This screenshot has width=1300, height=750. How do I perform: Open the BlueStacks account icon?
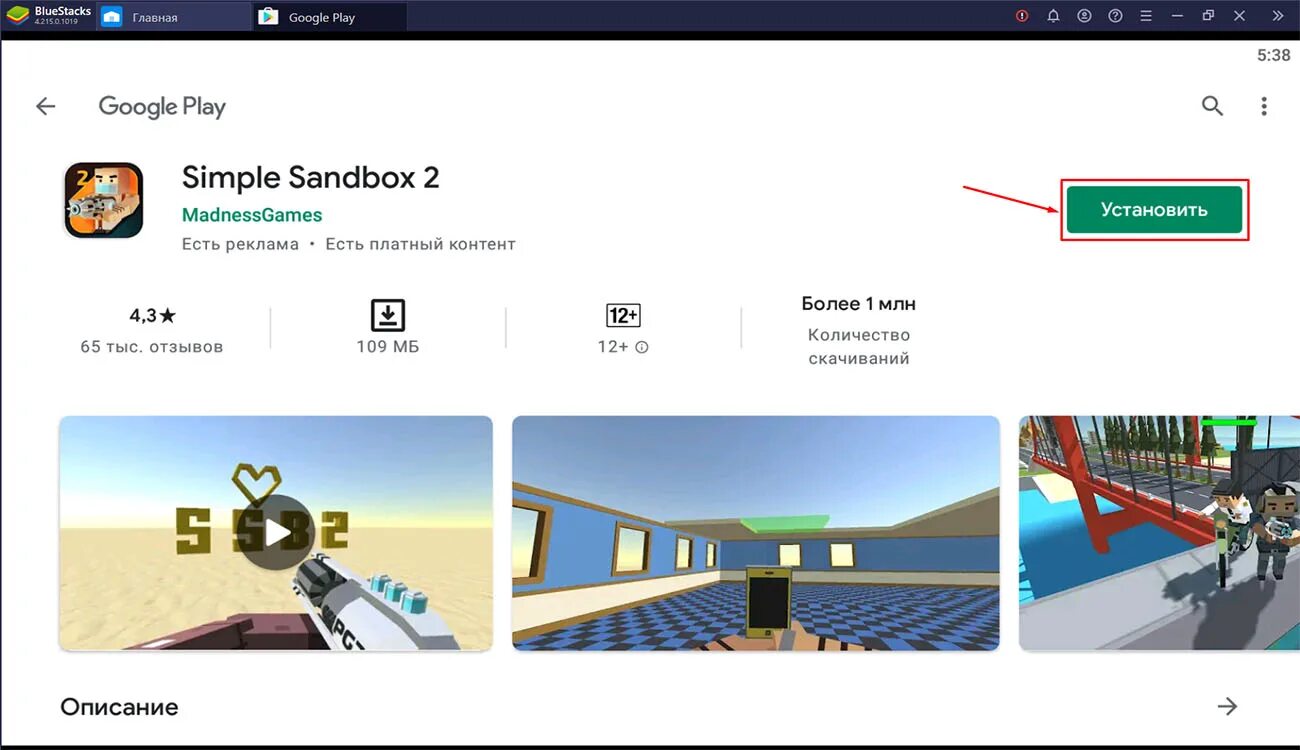1084,15
